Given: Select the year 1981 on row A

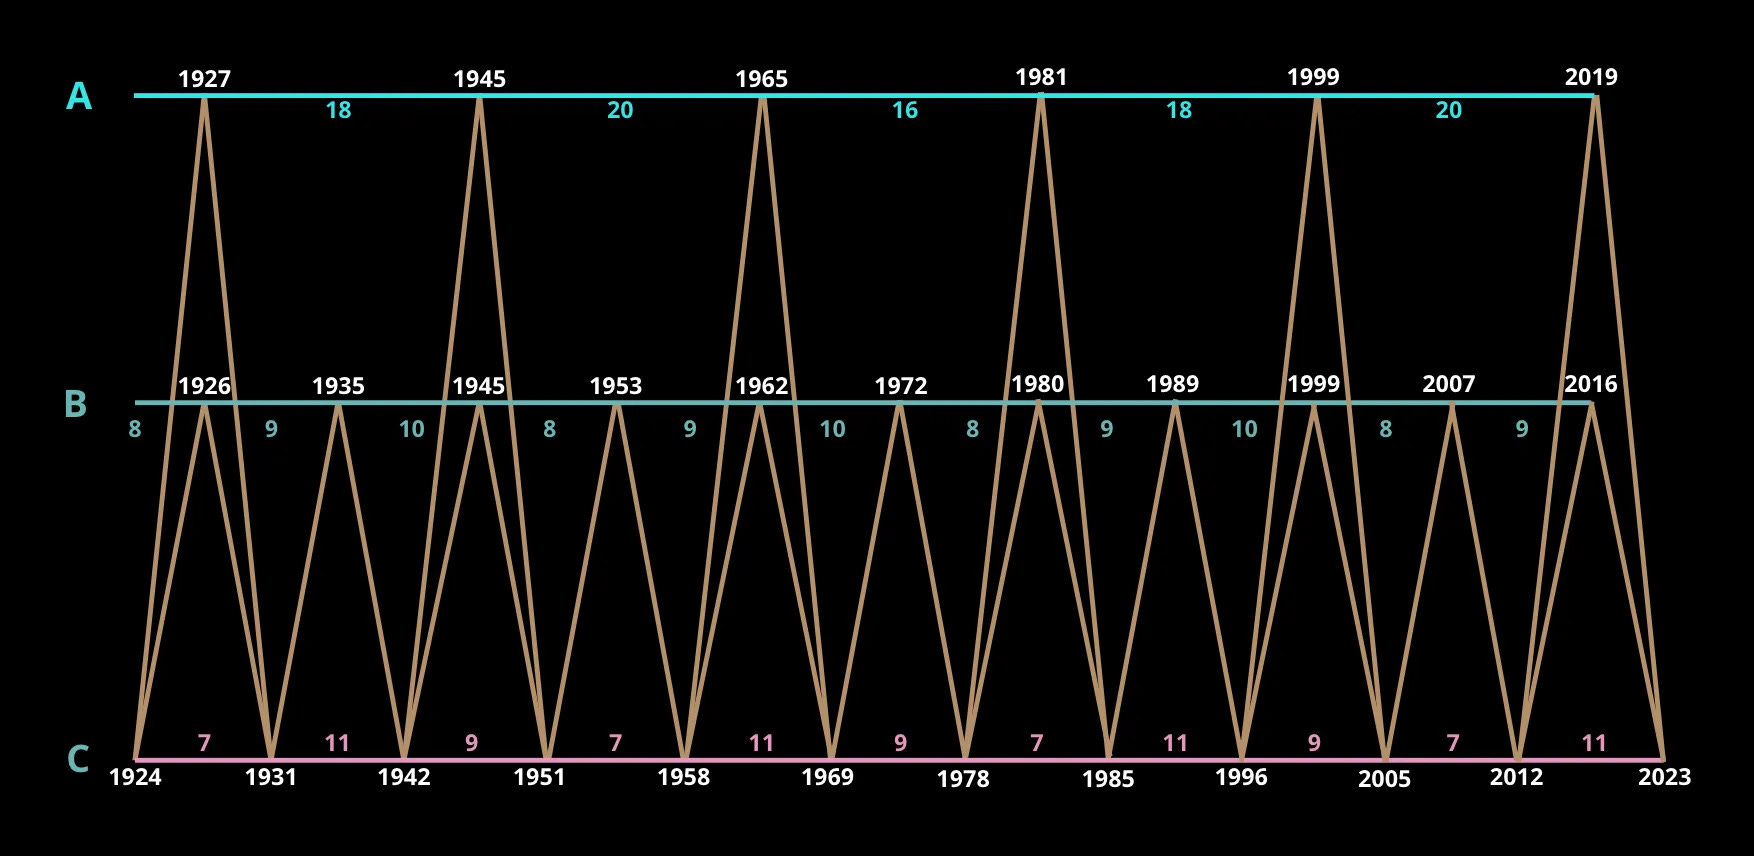Looking at the screenshot, I should click(x=1041, y=77).
